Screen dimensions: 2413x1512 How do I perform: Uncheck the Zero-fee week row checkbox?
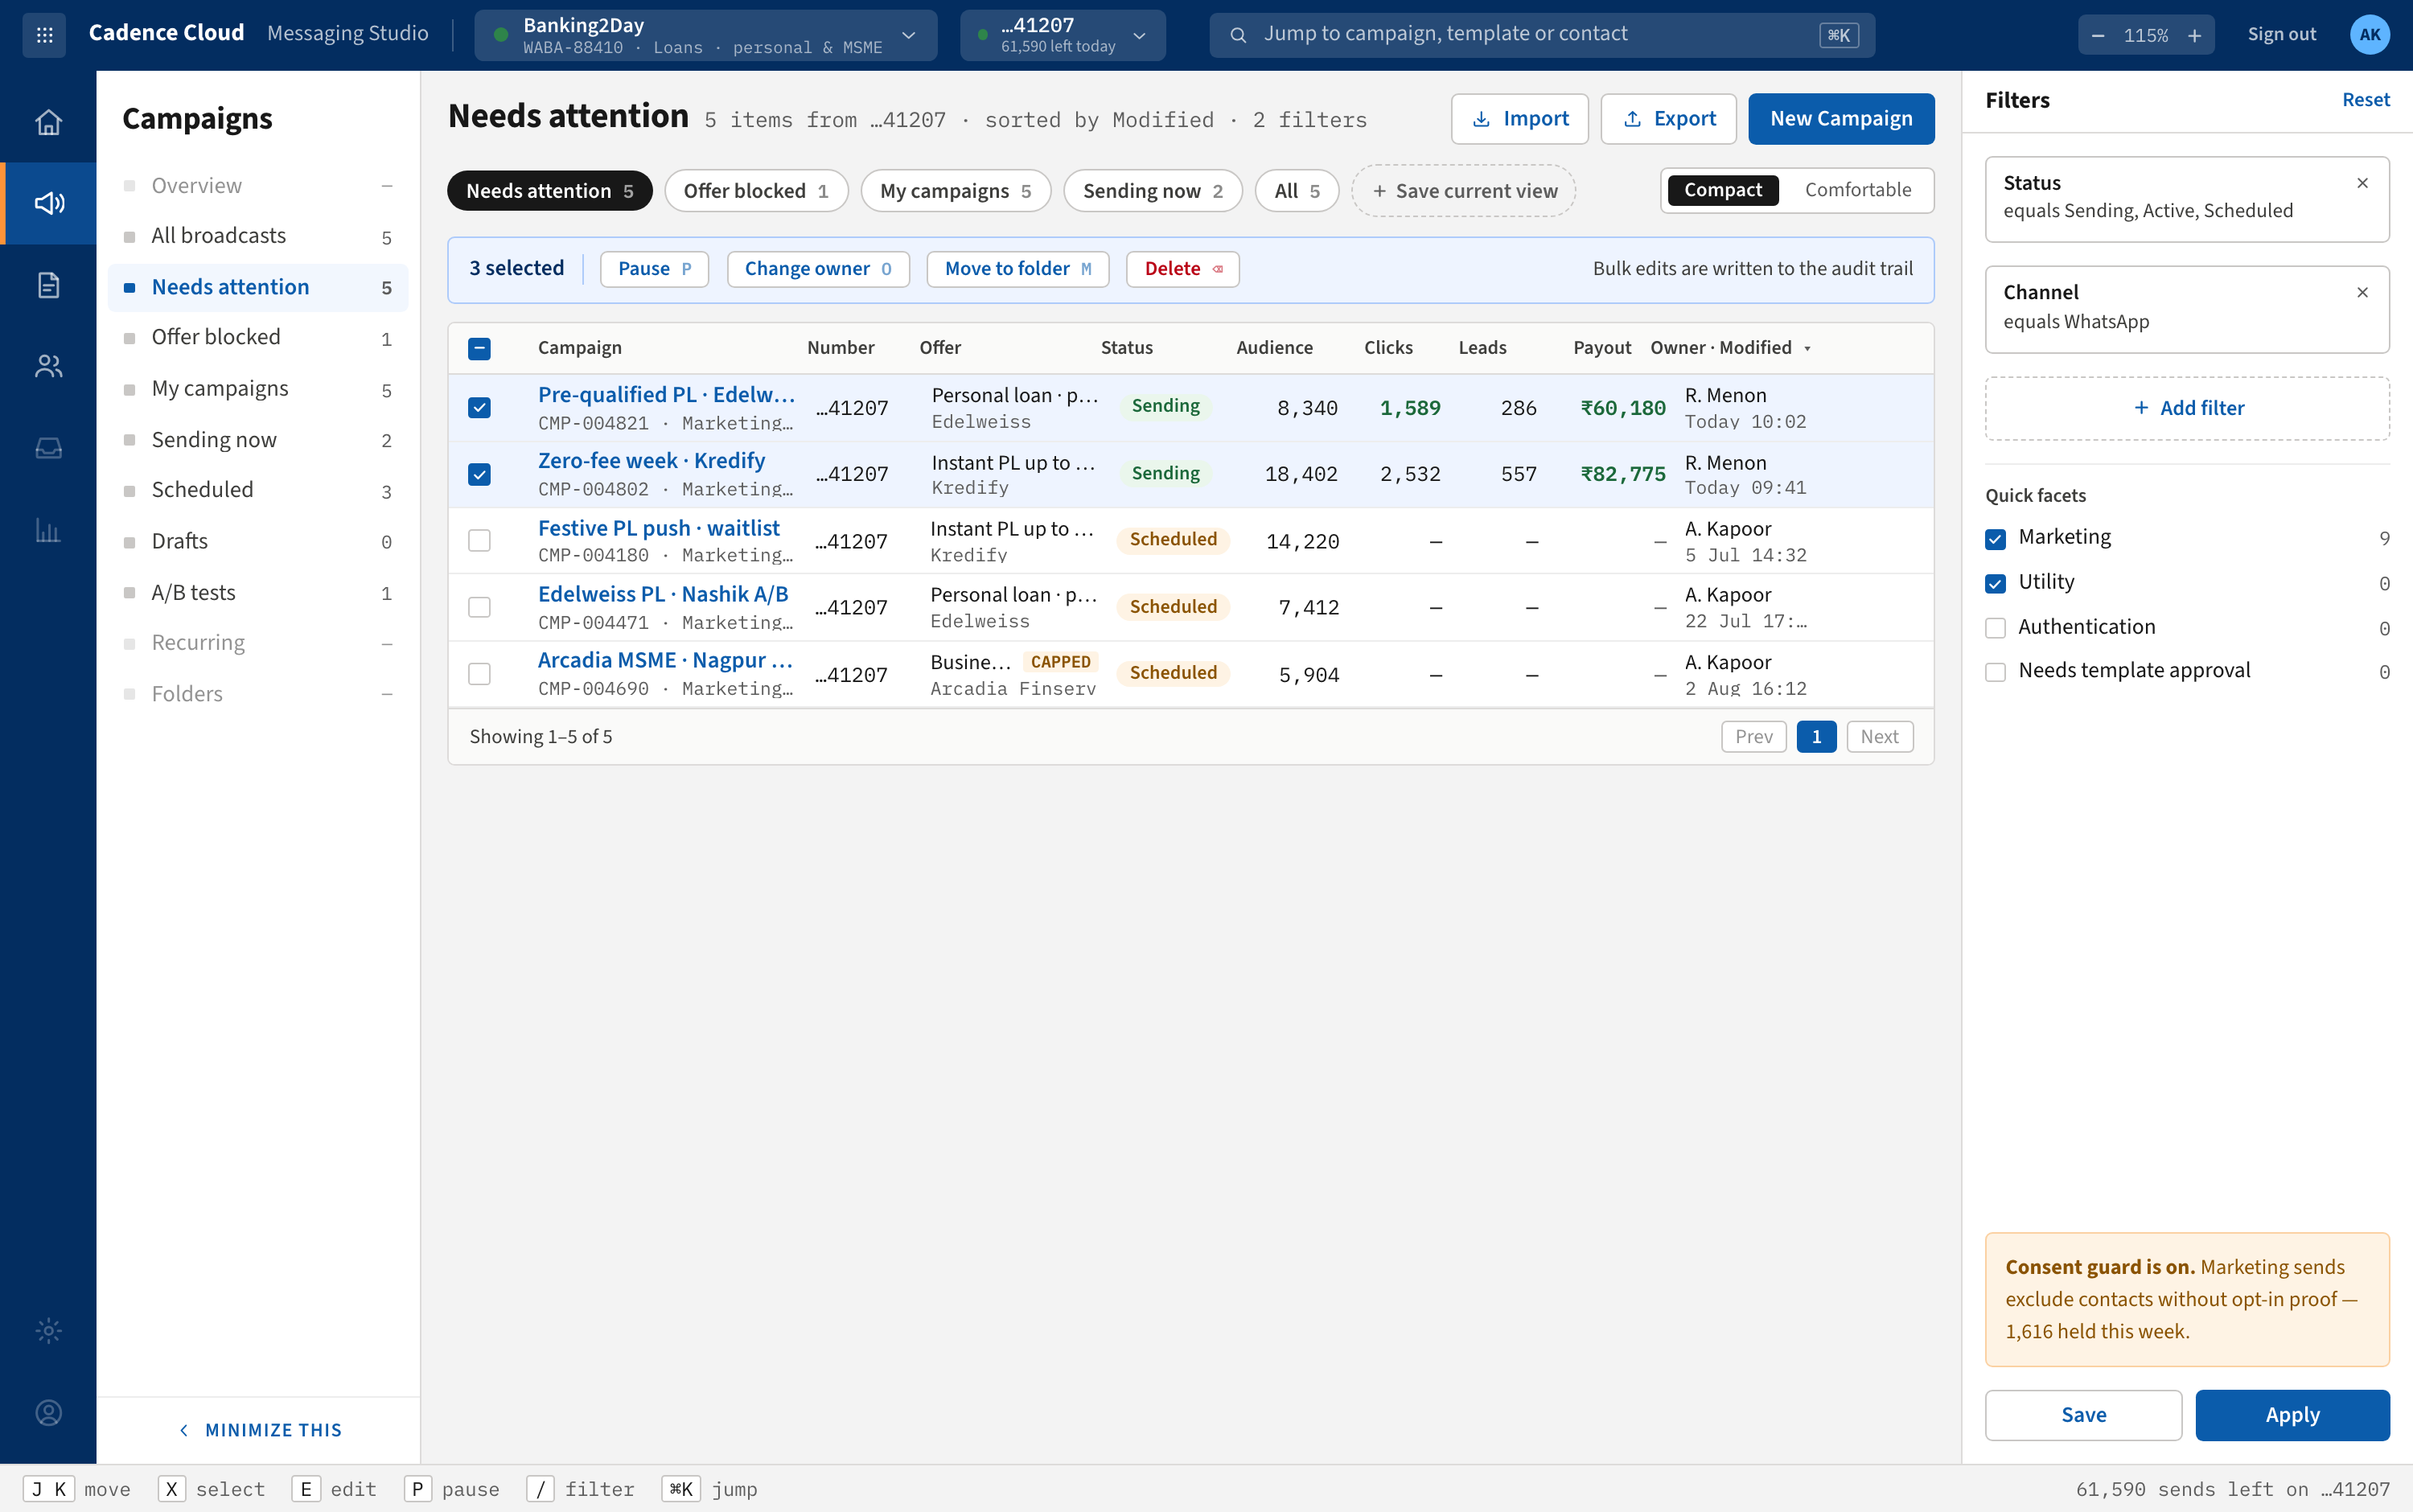tap(479, 474)
